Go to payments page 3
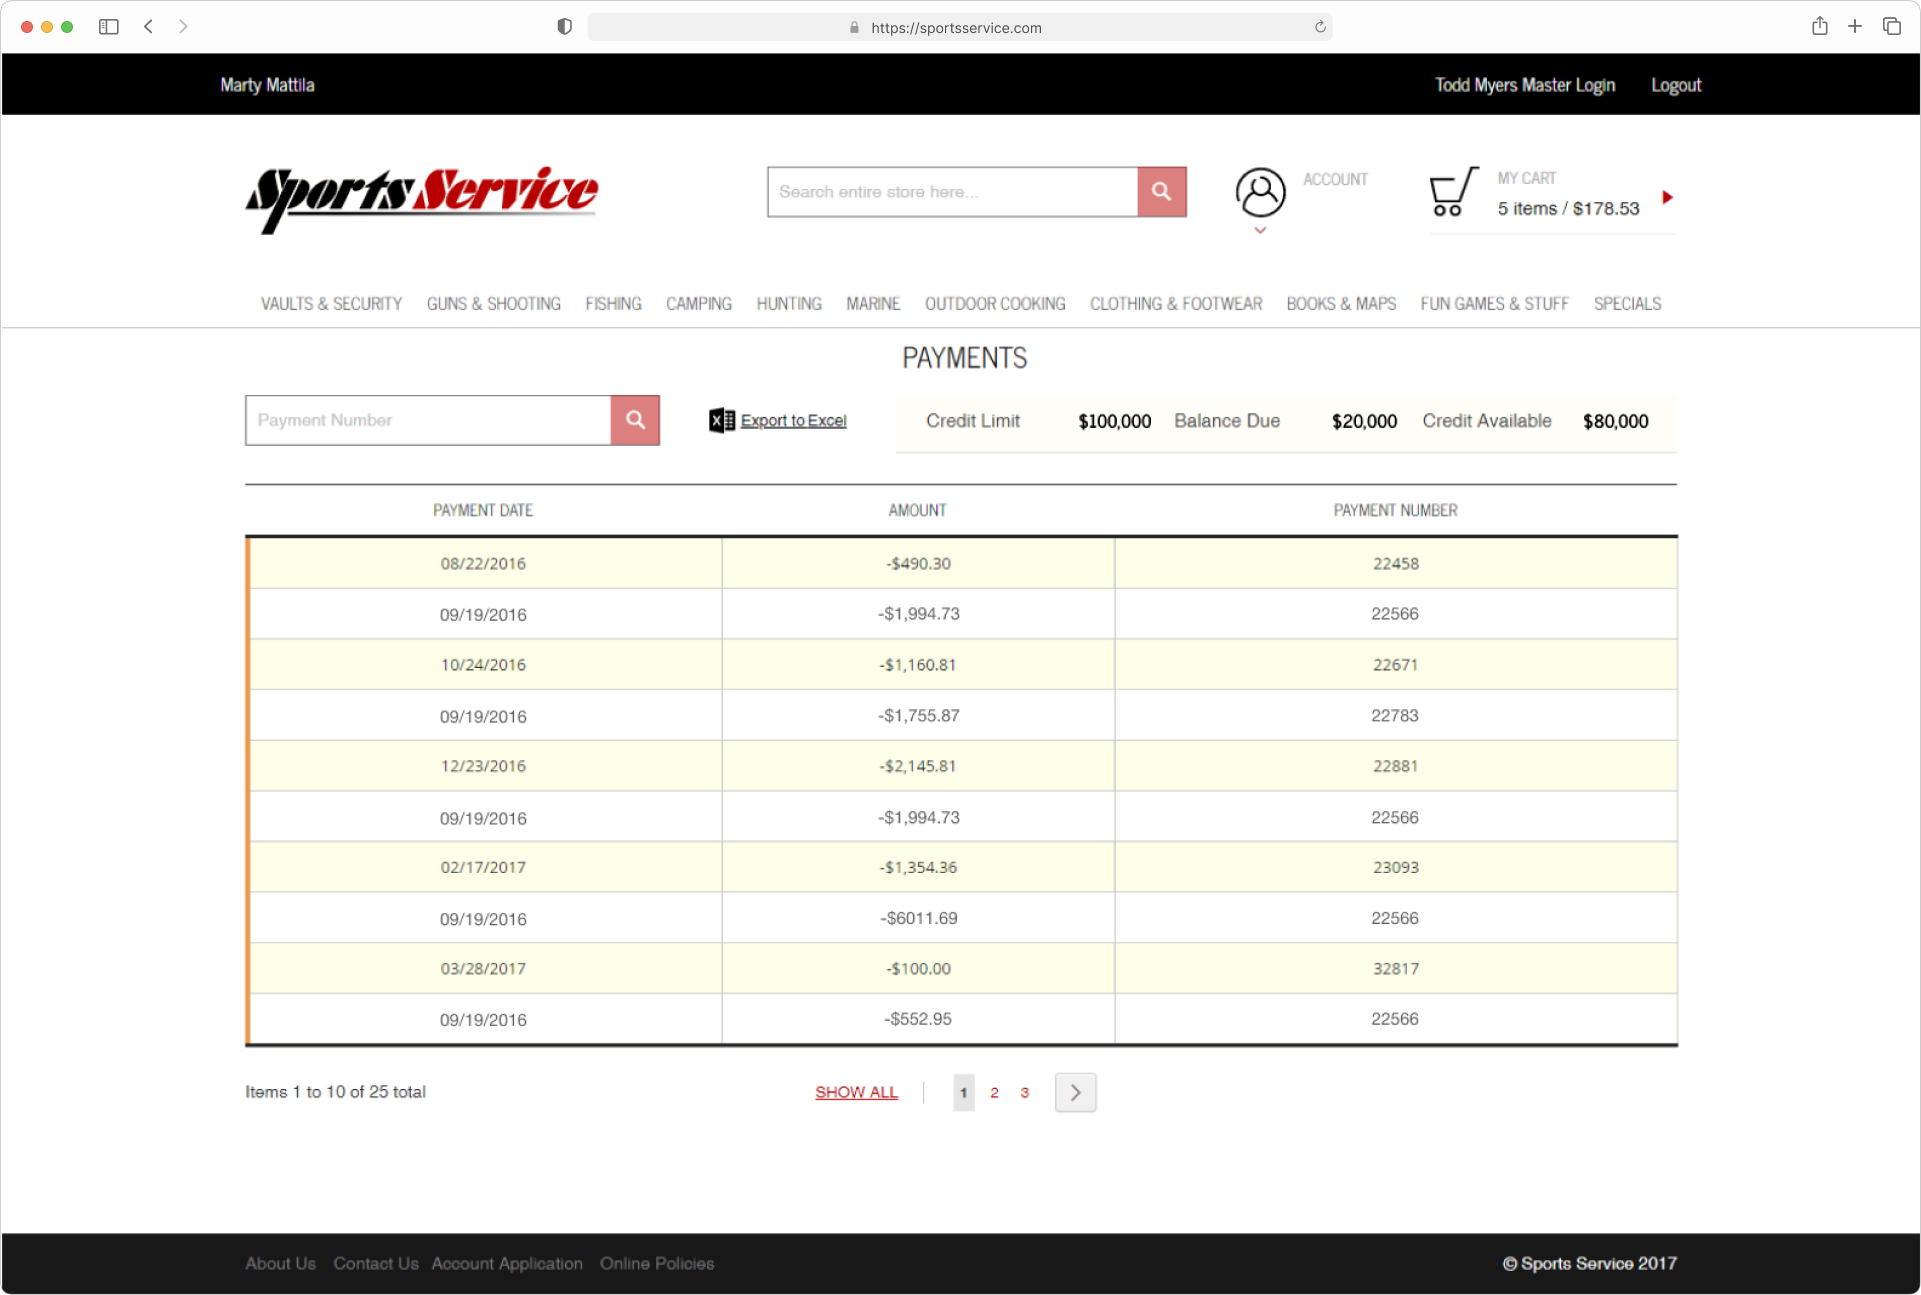This screenshot has height=1295, width=1921. [x=1024, y=1093]
